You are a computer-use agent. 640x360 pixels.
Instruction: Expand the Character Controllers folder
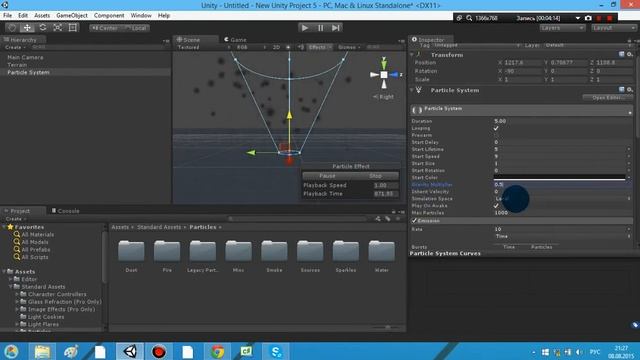17,294
